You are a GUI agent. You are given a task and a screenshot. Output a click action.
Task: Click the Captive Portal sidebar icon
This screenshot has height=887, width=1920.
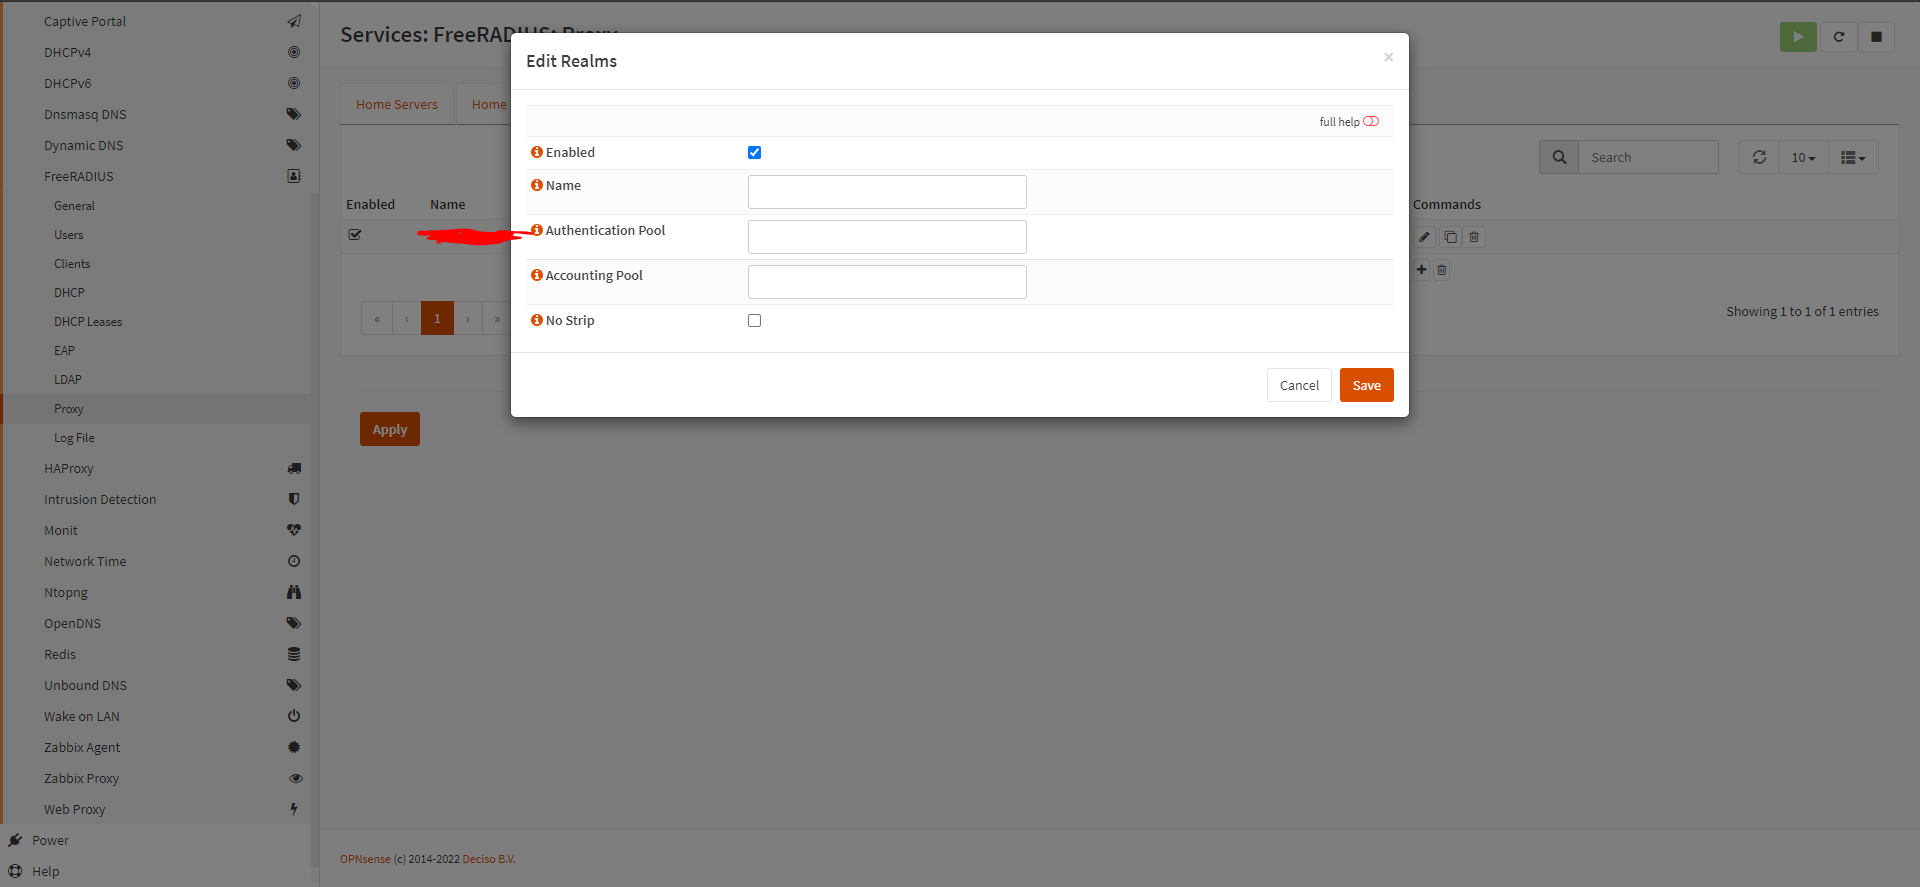tap(294, 21)
